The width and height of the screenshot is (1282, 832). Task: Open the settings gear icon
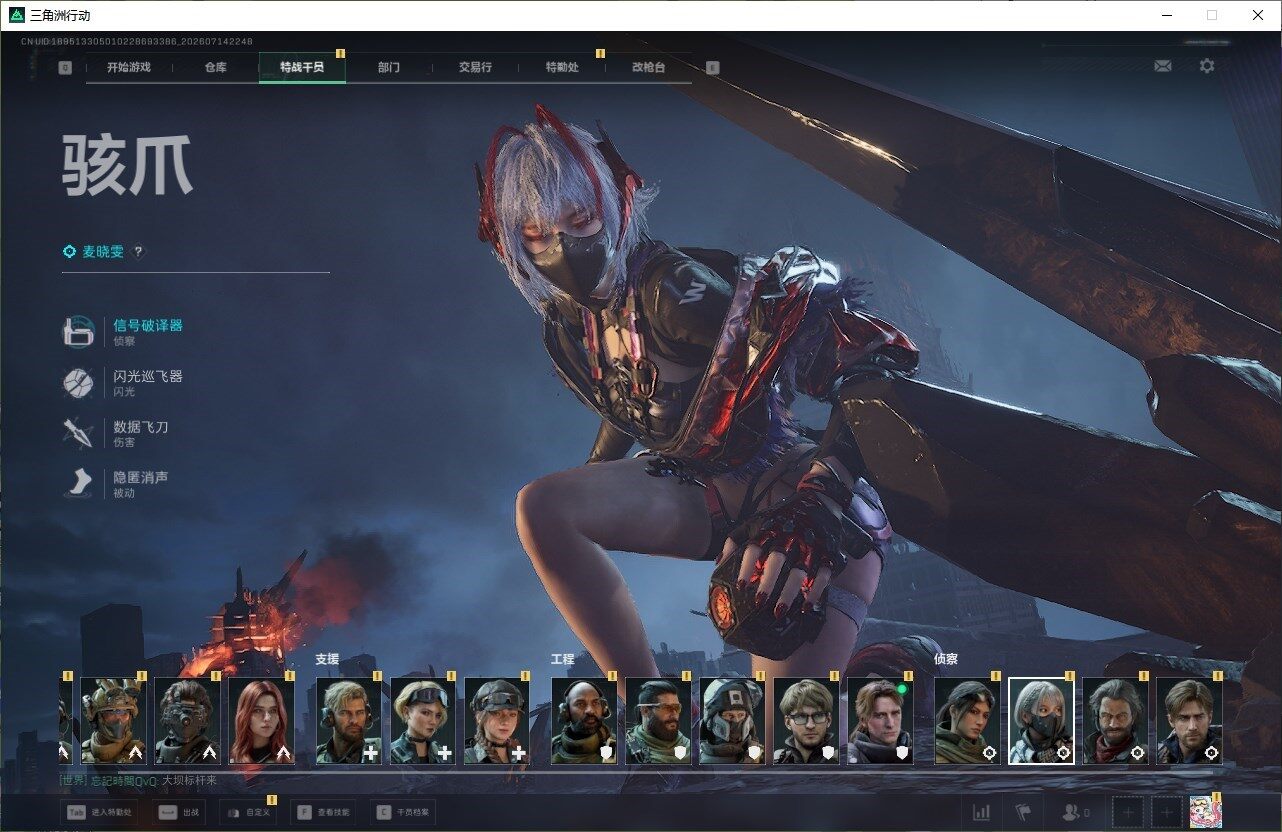tap(1207, 66)
